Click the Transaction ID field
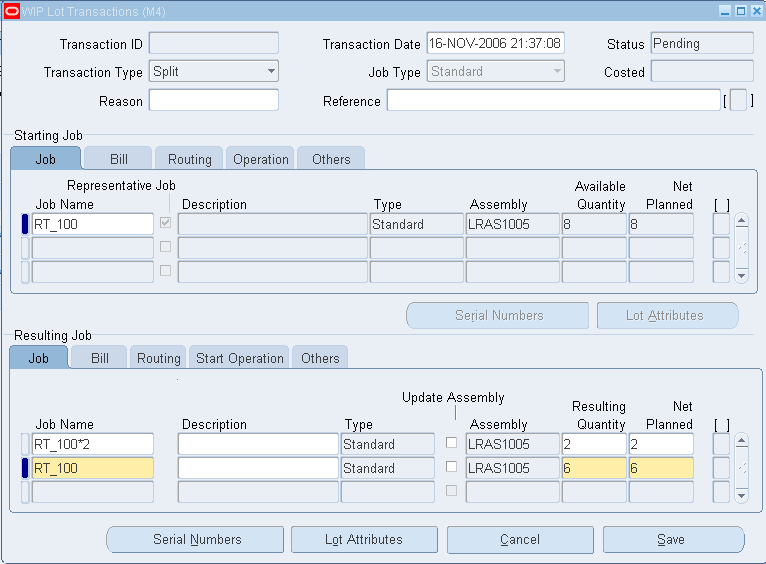The image size is (766, 564). [214, 43]
